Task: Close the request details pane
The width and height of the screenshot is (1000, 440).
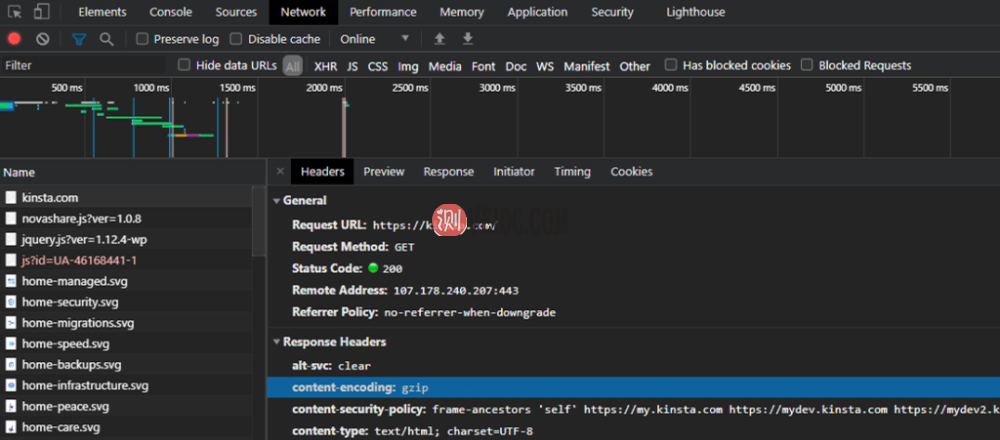Action: 280,172
